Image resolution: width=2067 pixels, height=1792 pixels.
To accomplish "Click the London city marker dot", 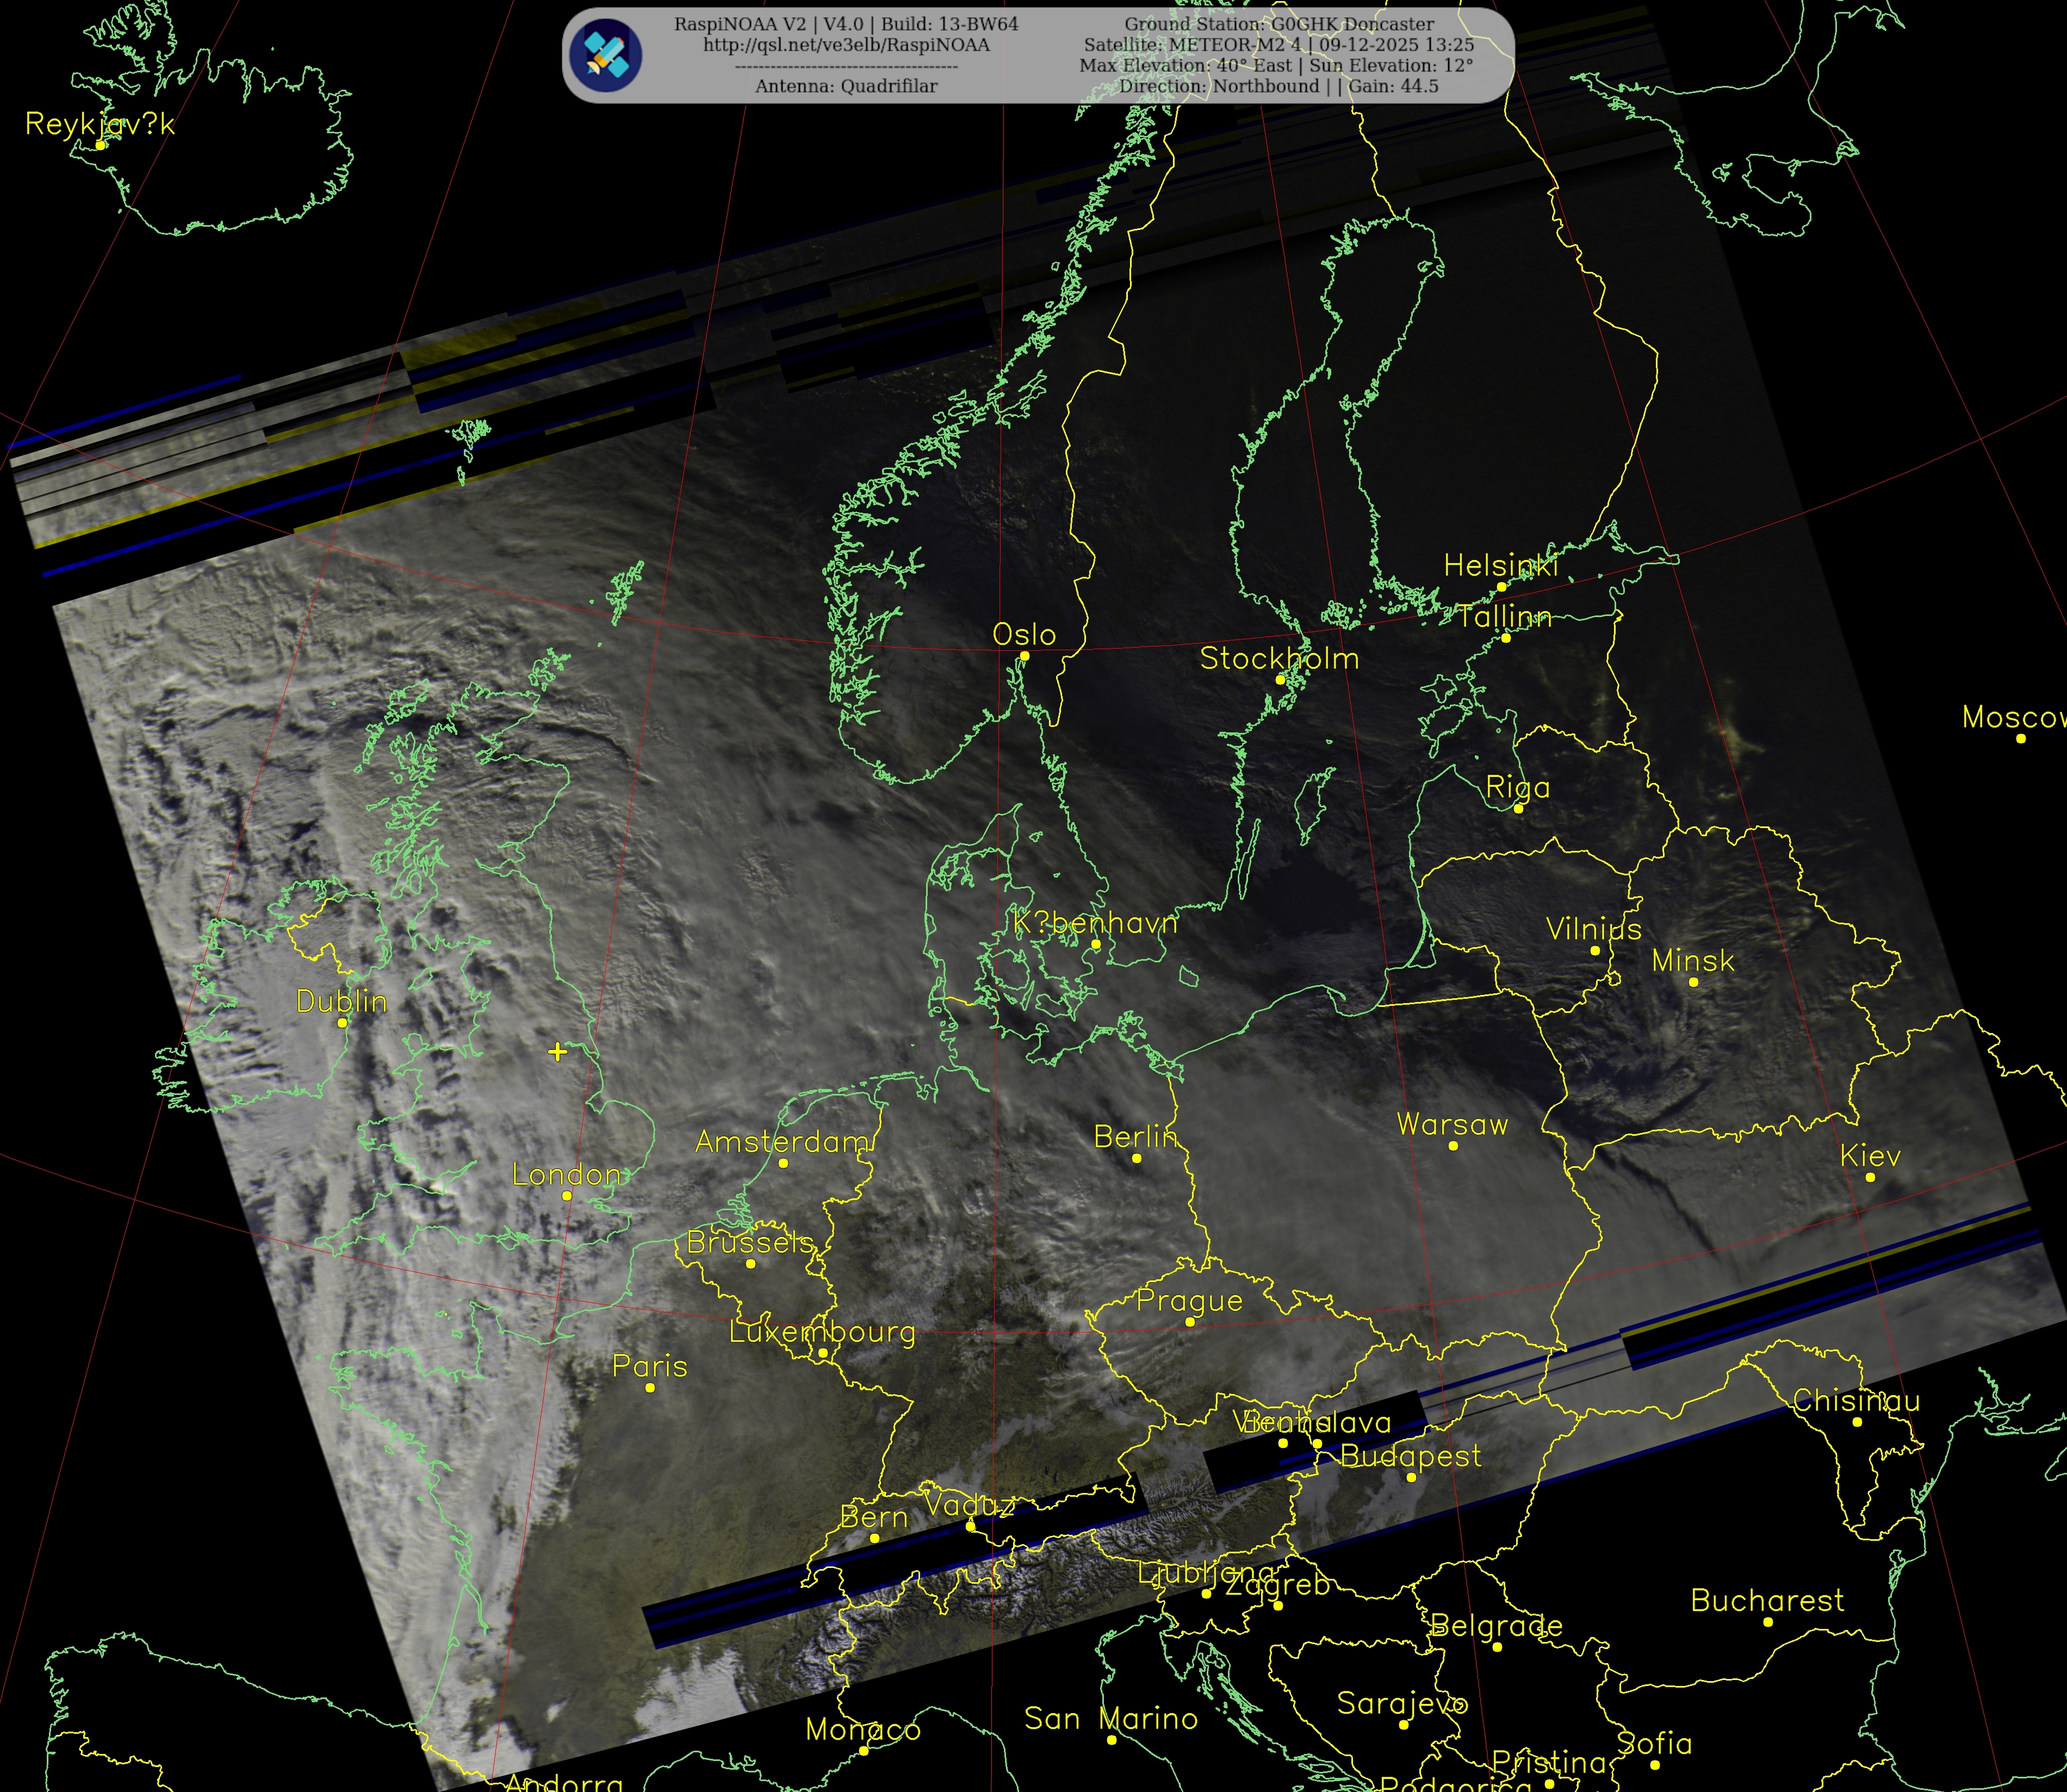I will pos(566,1195).
